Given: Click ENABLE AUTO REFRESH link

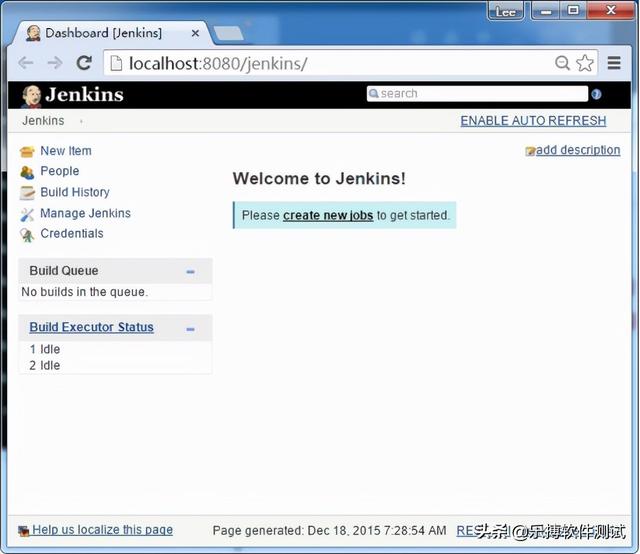Looking at the screenshot, I should 533,121.
